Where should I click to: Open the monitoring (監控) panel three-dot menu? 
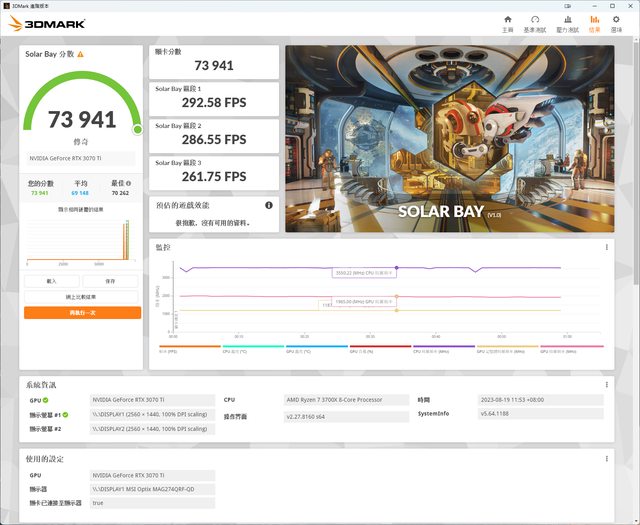pyautogui.click(x=606, y=247)
